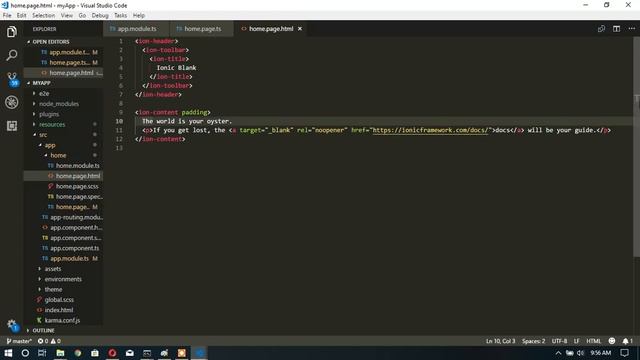Click the errors and warnings status indicator
The height and width of the screenshot is (360, 640).
pos(49,341)
